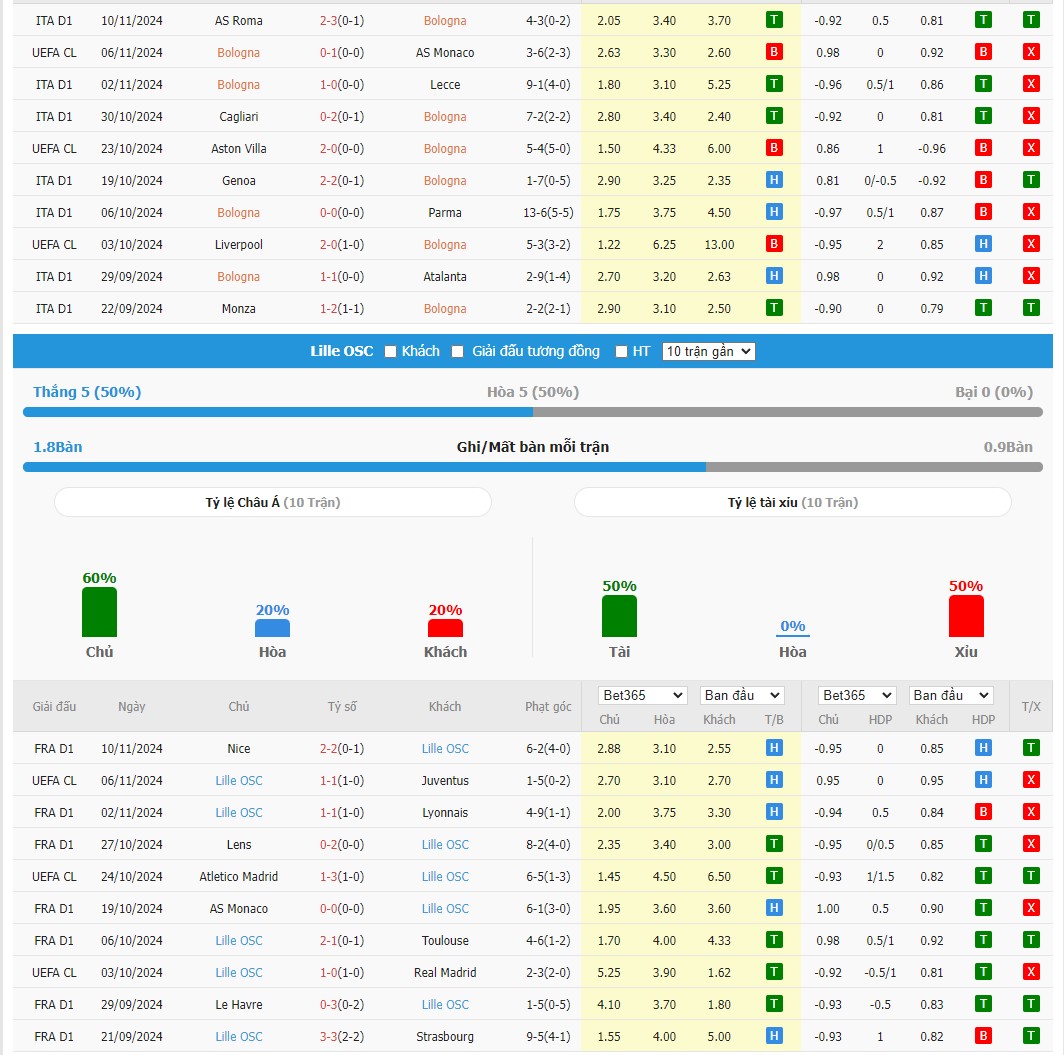Viewport: 1064px width, 1055px height.
Task: Click the red X over/under badge in Atalanta row
Action: tap(1031, 275)
